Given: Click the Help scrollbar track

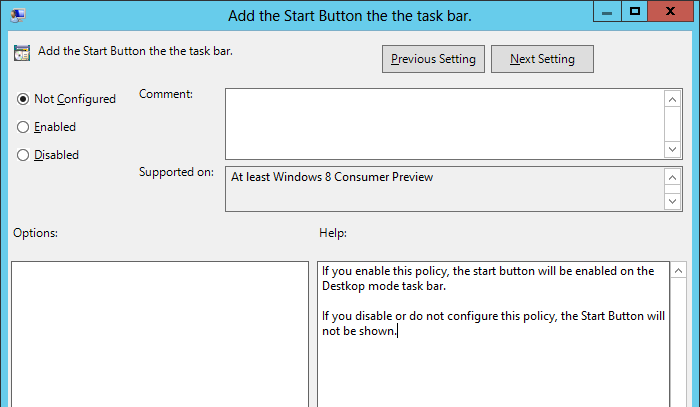Looking at the screenshot, I should click(x=677, y=340).
